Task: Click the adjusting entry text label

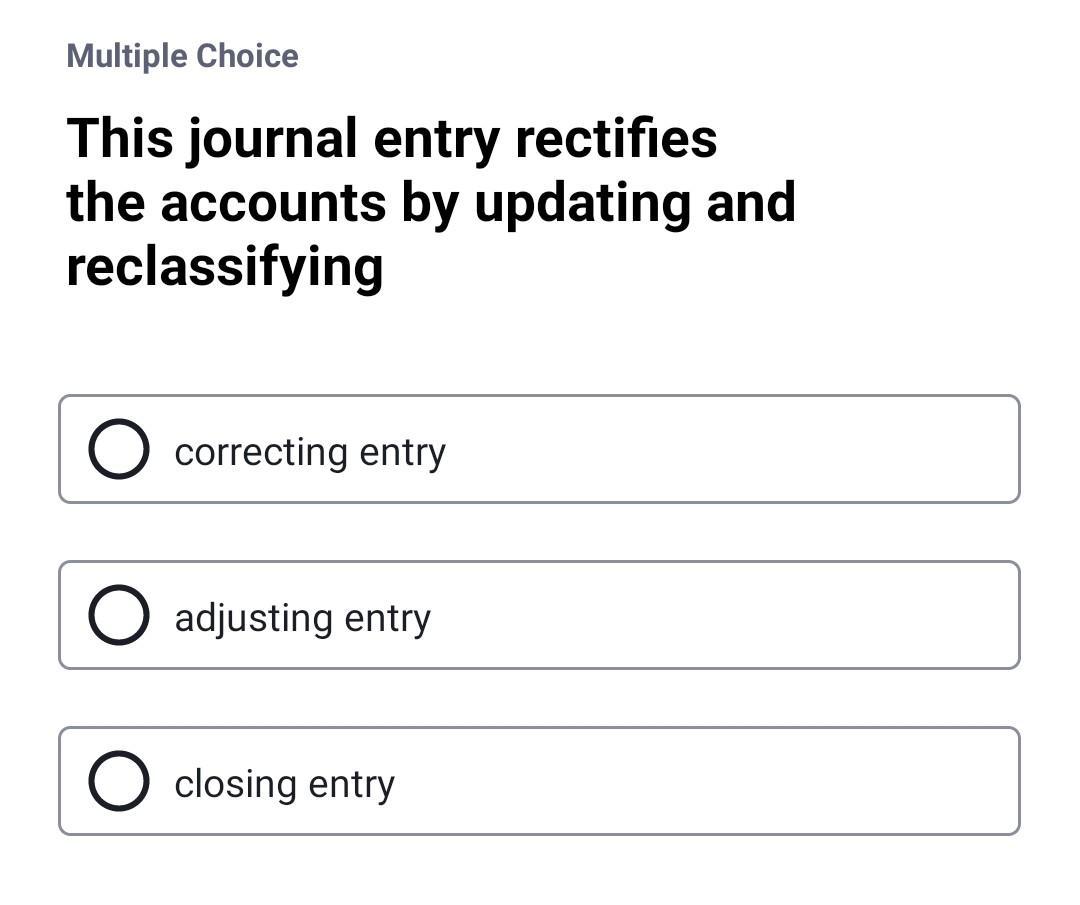Action: coord(302,618)
